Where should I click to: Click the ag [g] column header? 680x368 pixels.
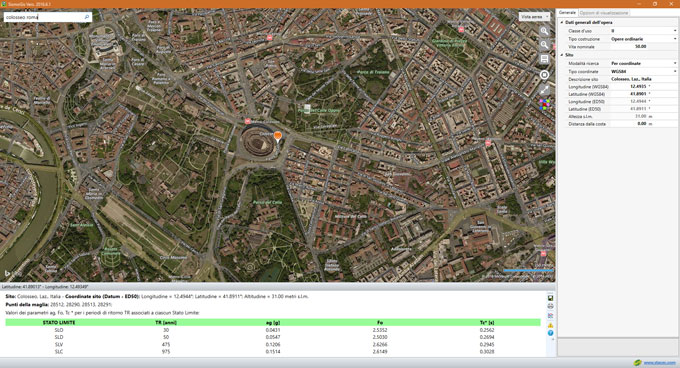pos(273,322)
